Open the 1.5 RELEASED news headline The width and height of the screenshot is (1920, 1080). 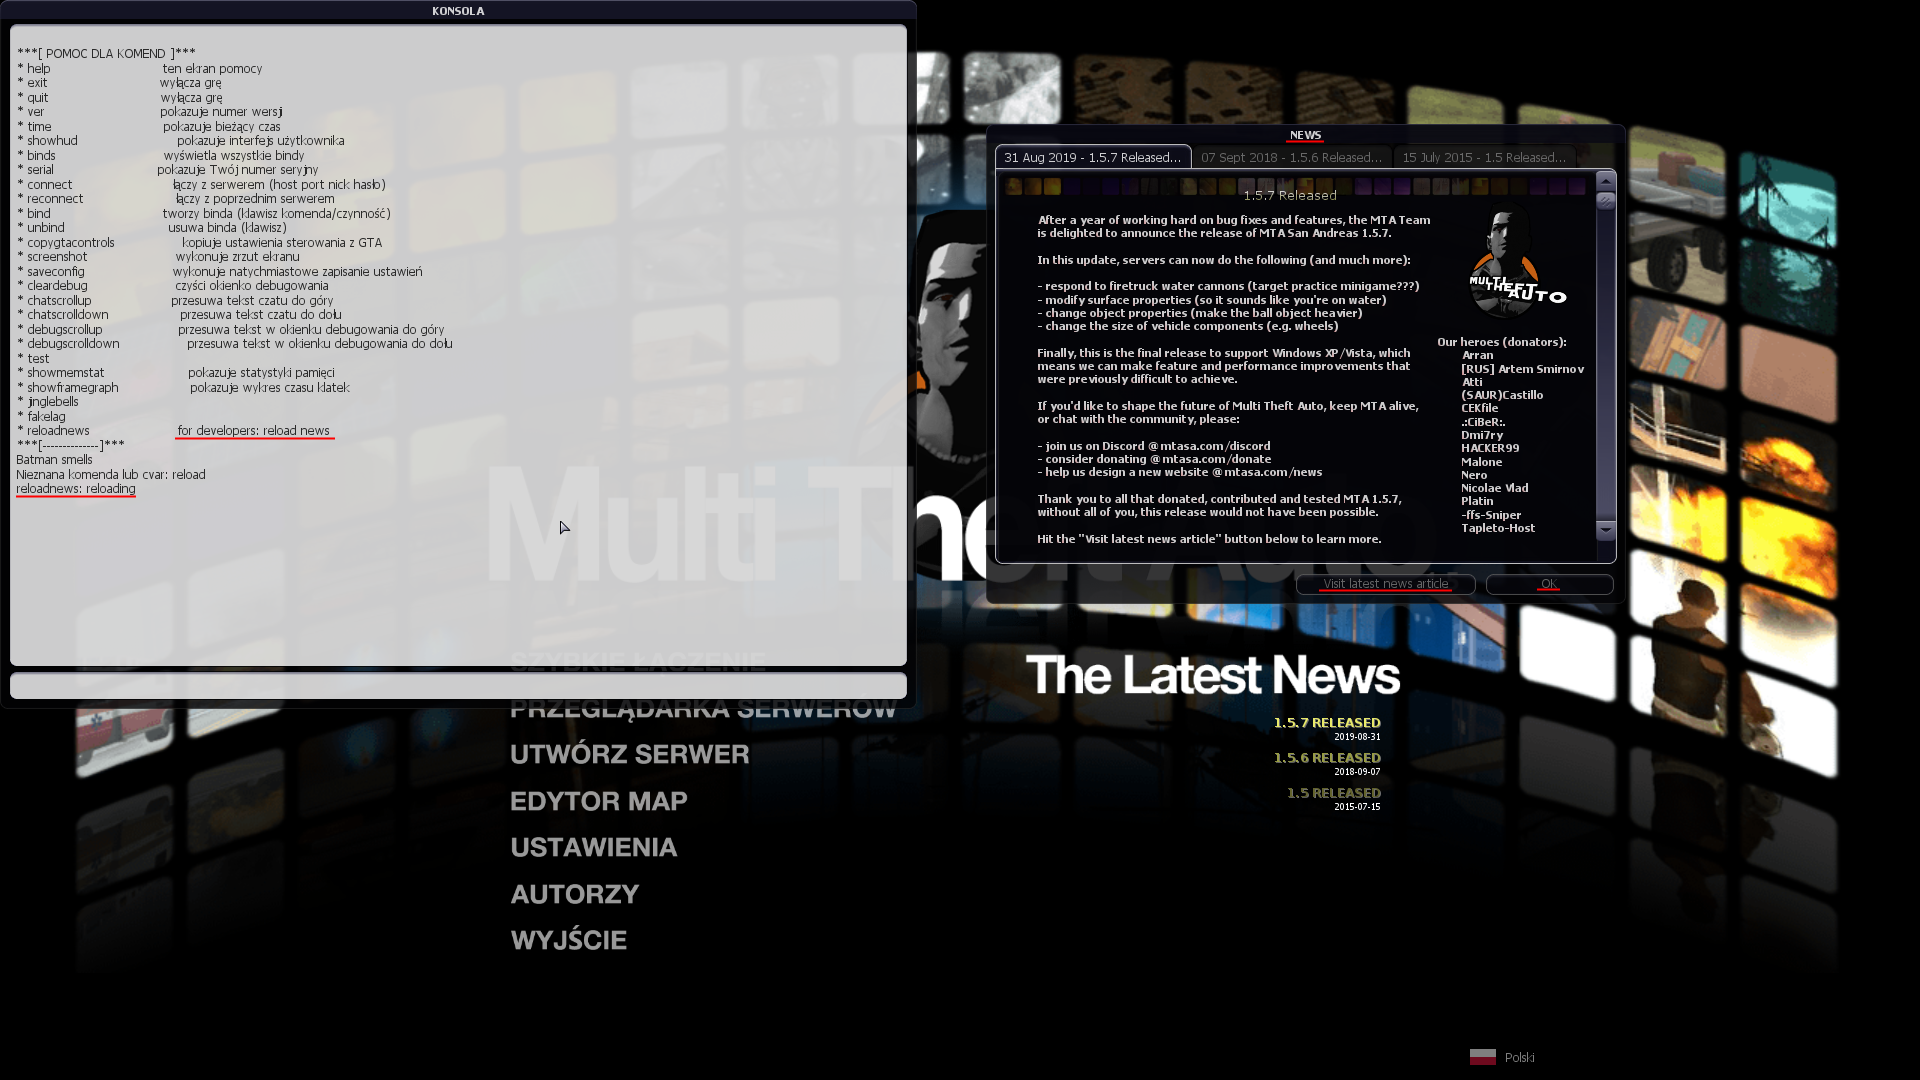click(1333, 793)
